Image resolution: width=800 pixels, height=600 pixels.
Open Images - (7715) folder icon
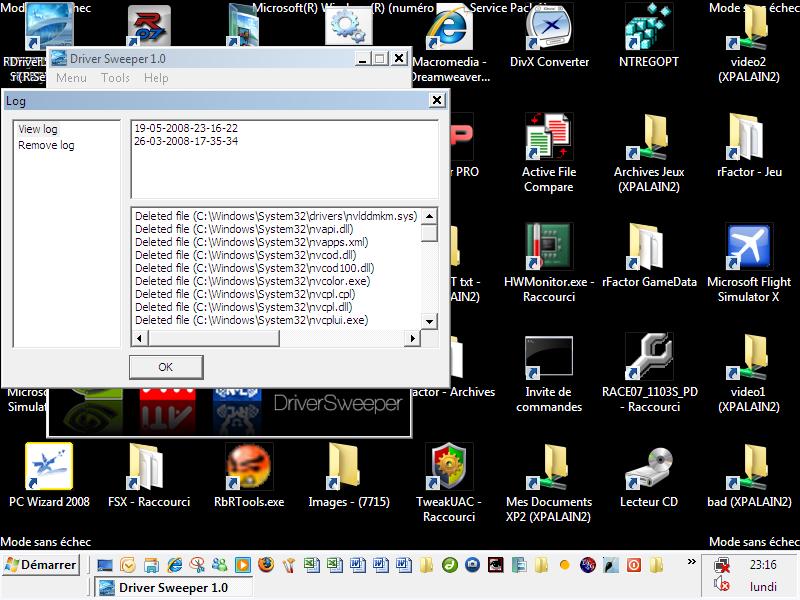(349, 476)
